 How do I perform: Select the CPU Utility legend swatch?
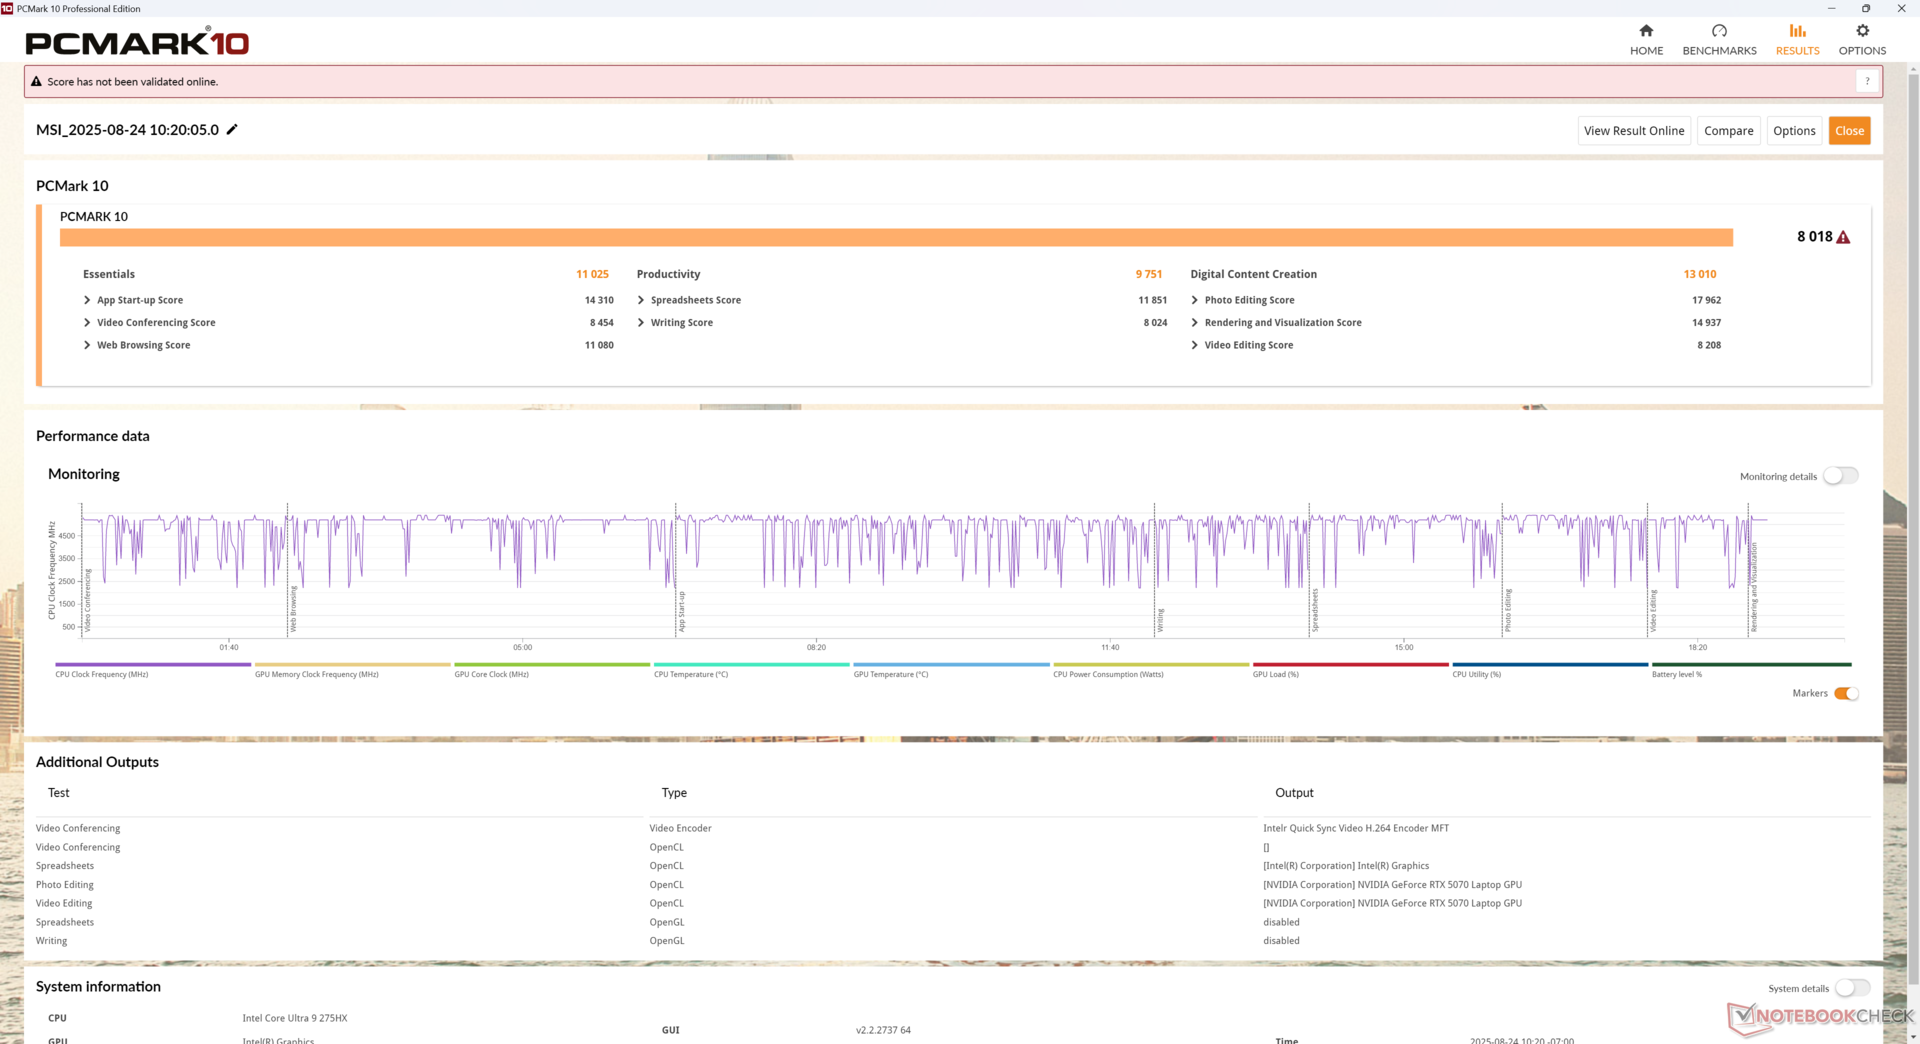pos(1550,664)
